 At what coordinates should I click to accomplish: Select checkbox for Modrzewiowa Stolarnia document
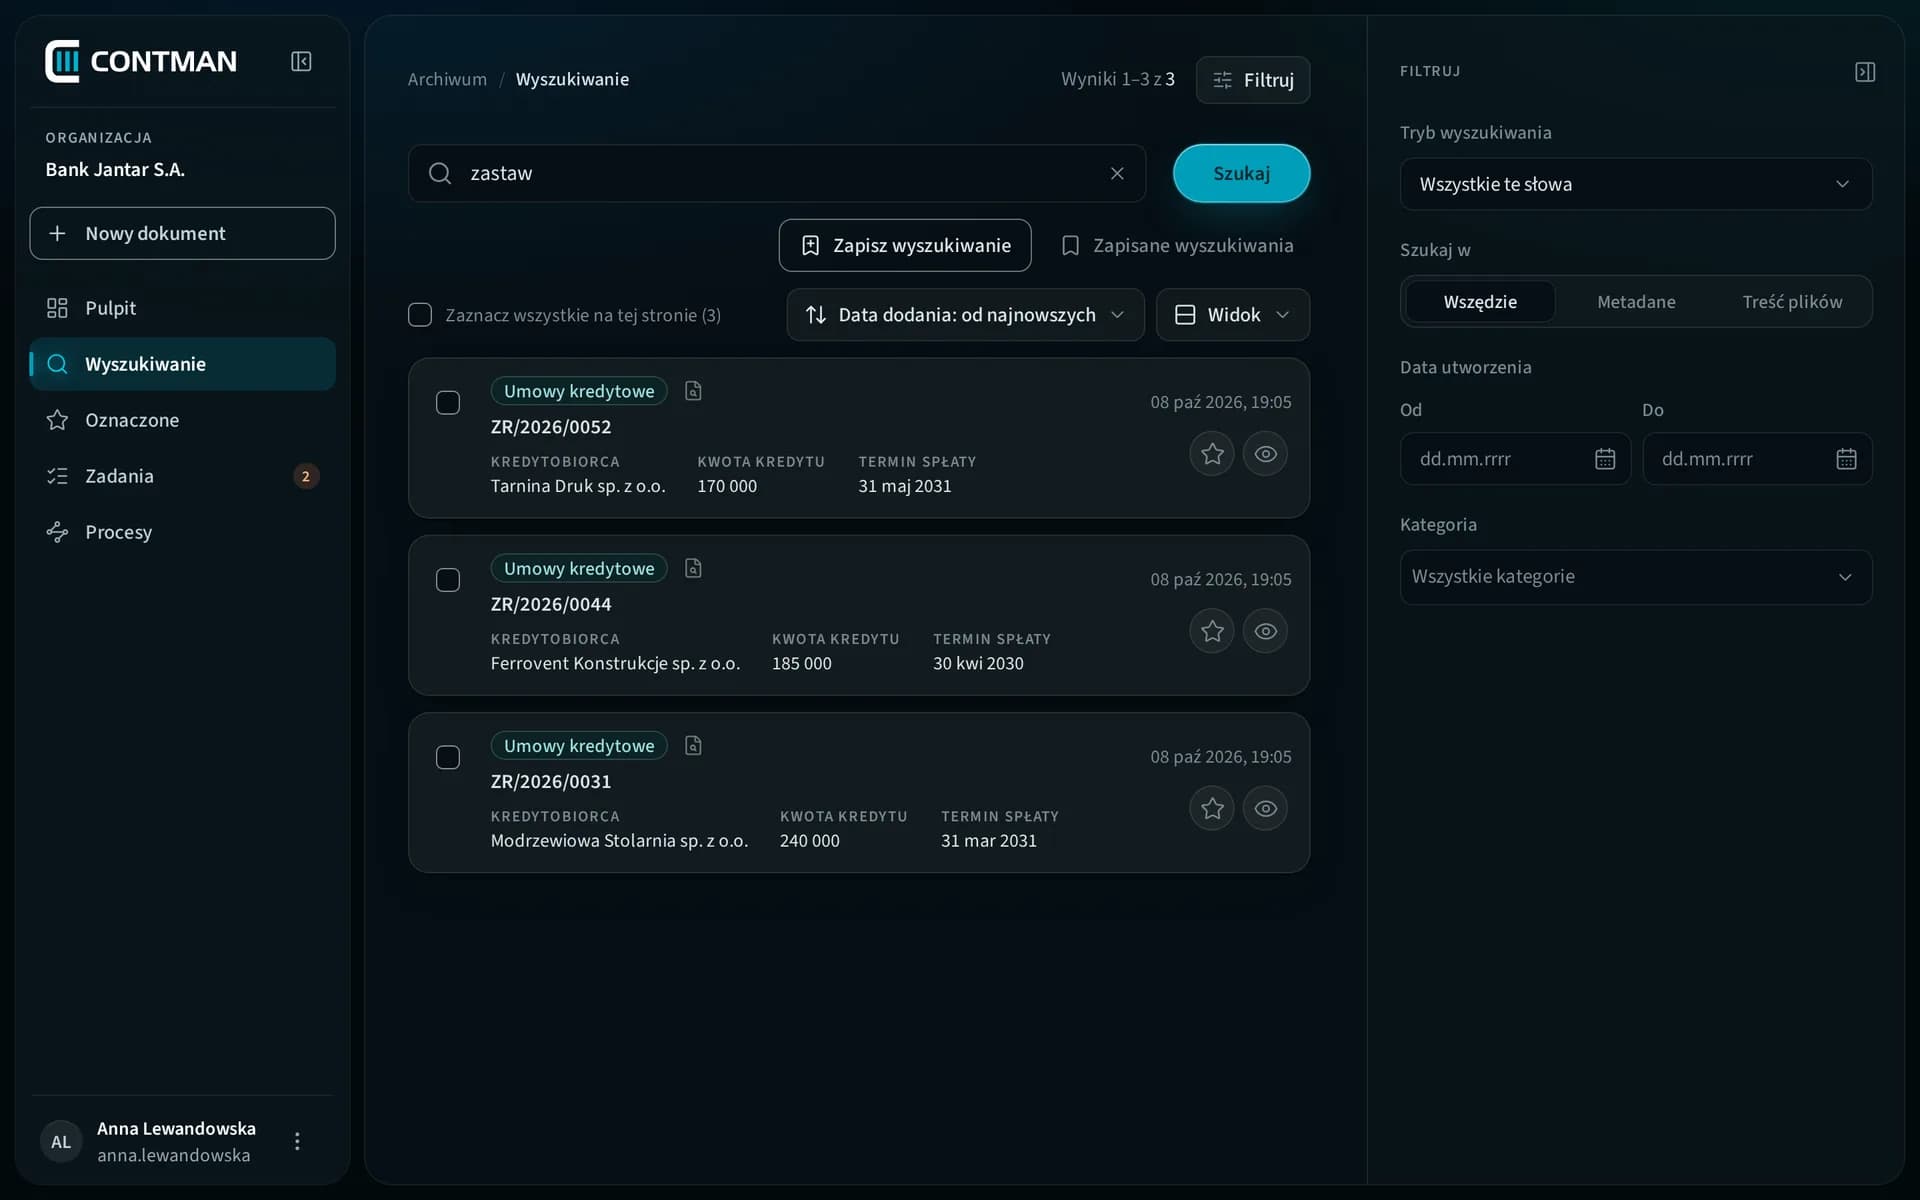[x=448, y=757]
